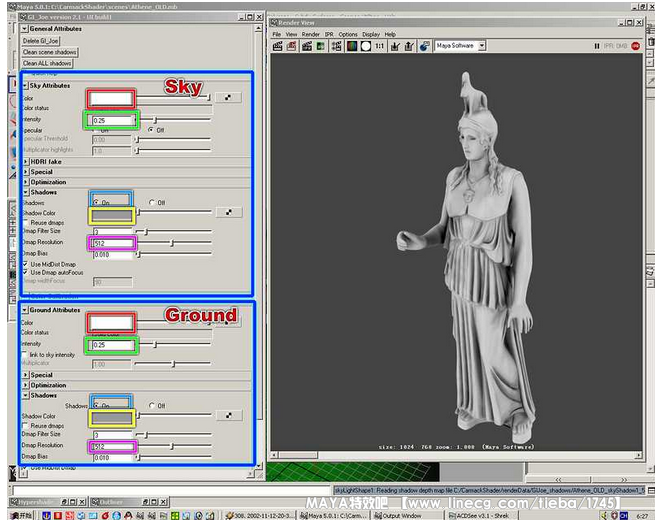Collapse the Sky Attributes section
The height and width of the screenshot is (520, 655).
point(25,86)
